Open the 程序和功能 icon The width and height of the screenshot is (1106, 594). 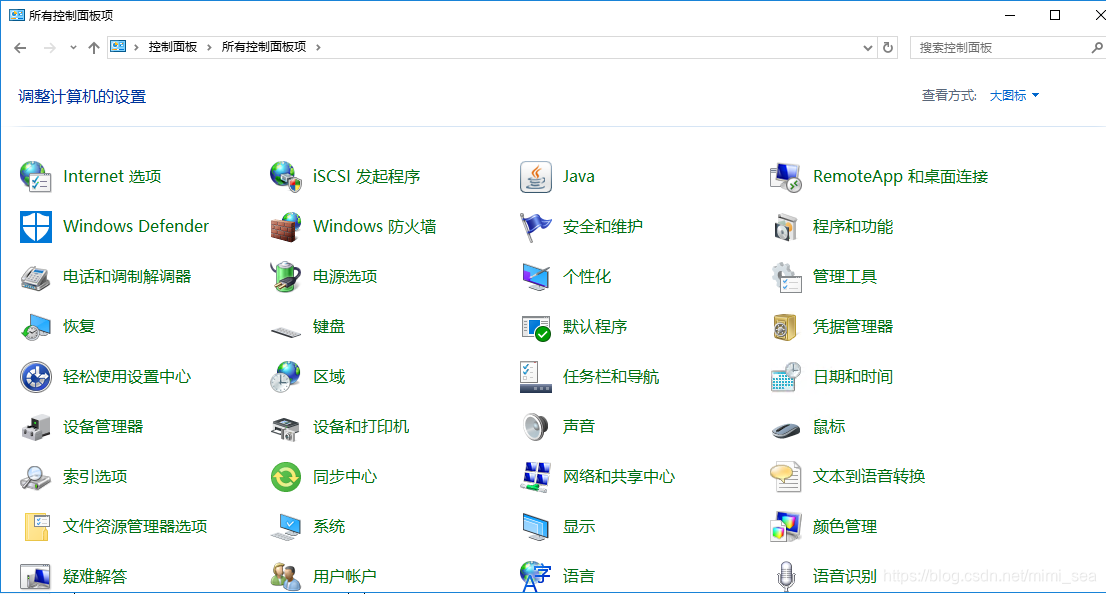(x=786, y=226)
